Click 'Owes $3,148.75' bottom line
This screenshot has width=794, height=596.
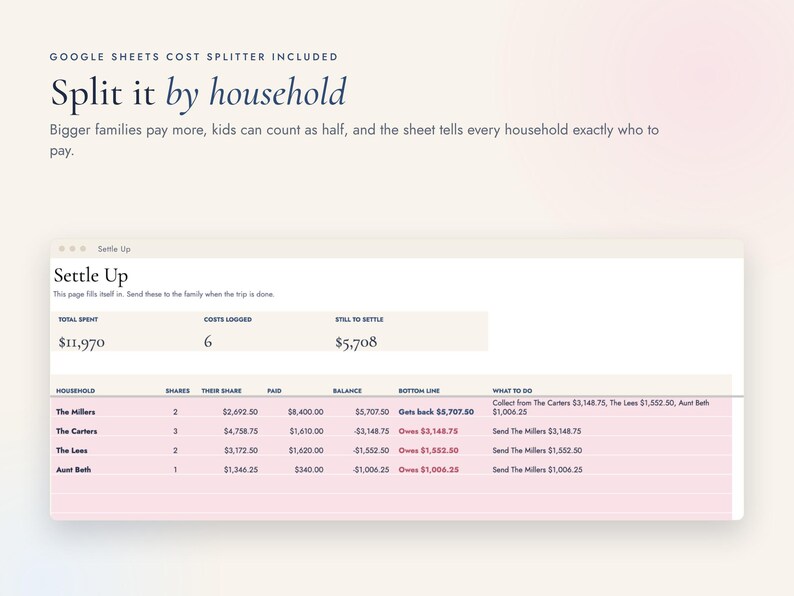pos(428,431)
